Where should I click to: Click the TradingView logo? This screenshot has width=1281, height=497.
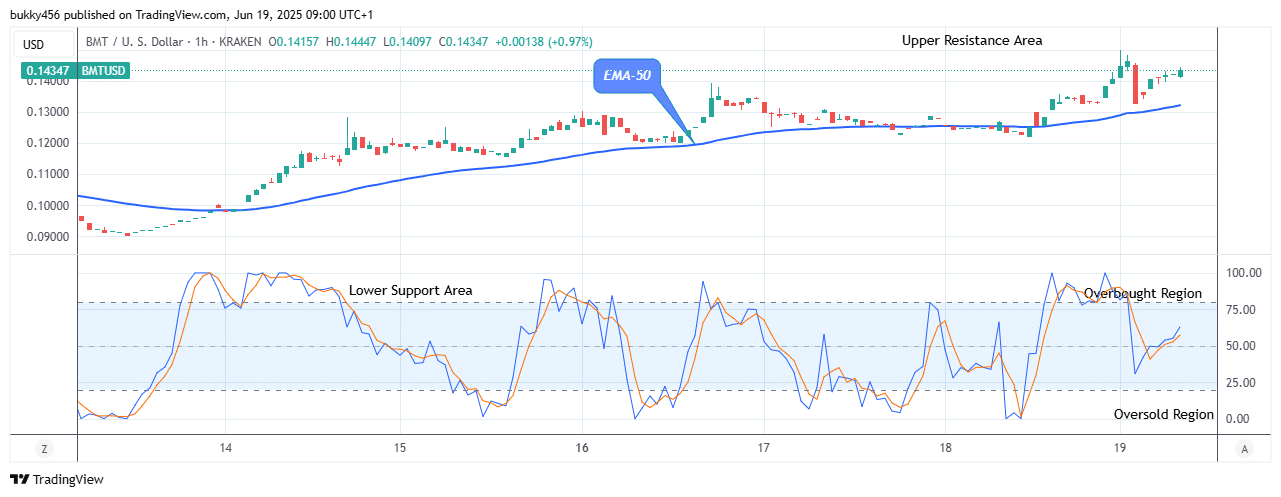click(57, 479)
